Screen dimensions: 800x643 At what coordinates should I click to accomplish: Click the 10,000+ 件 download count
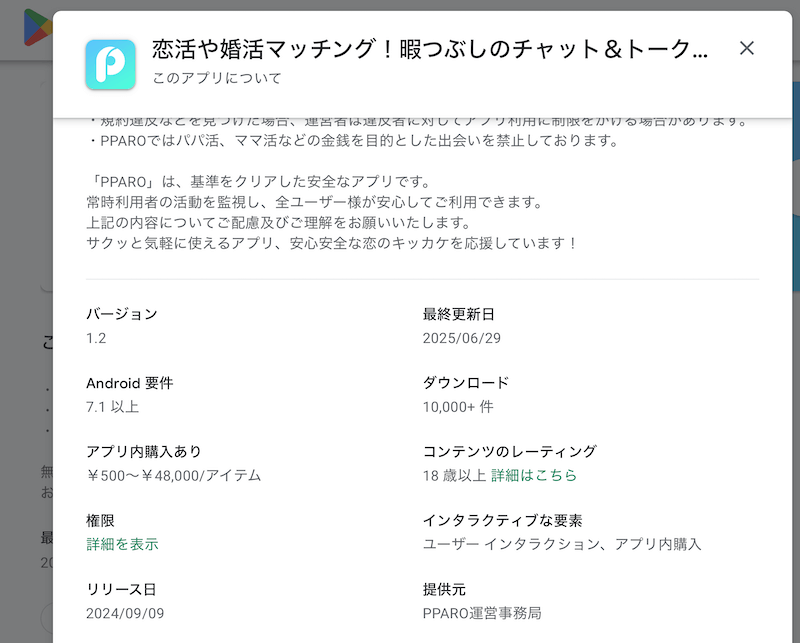click(x=458, y=407)
